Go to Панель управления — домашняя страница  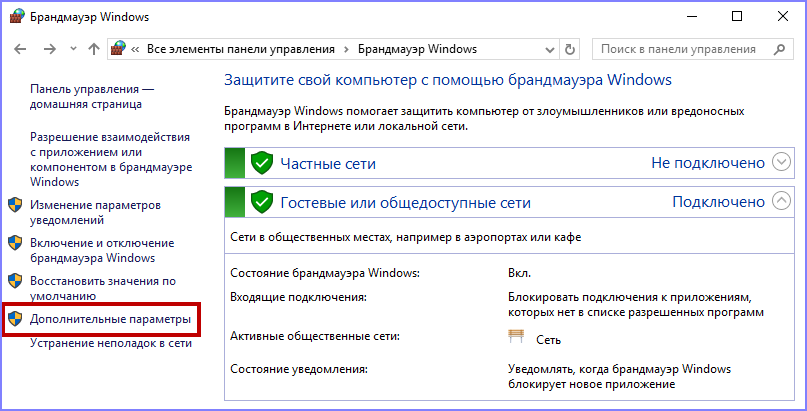[92, 96]
